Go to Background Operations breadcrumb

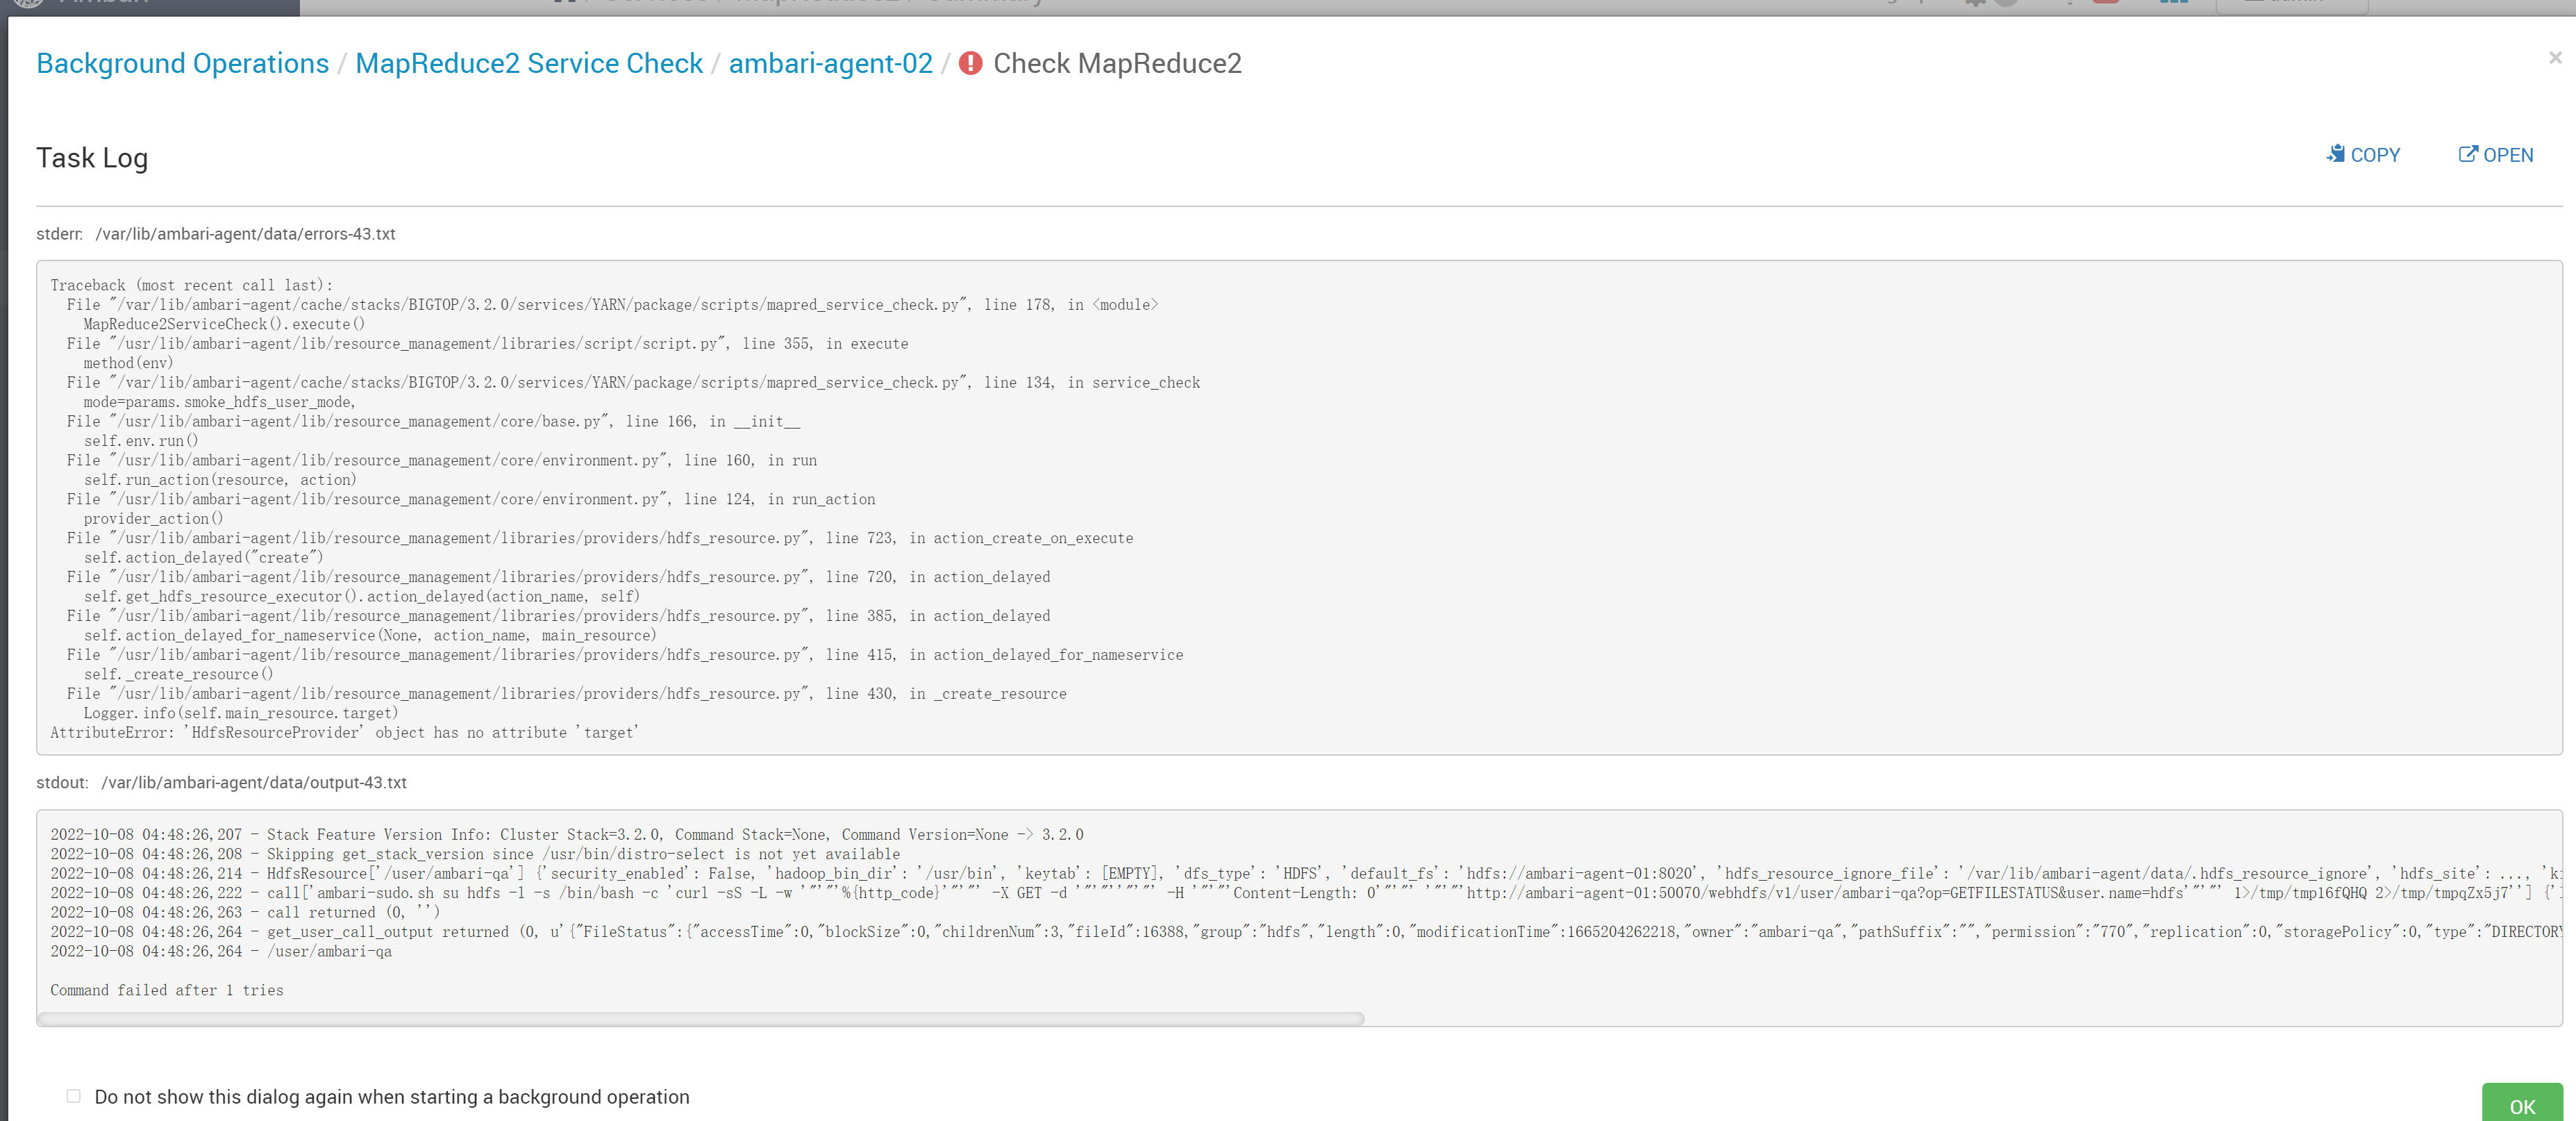coord(182,63)
